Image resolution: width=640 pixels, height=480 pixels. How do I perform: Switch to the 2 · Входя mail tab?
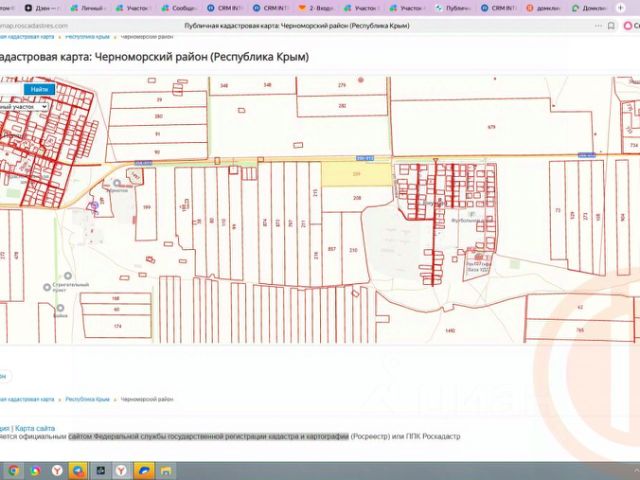click(316, 8)
